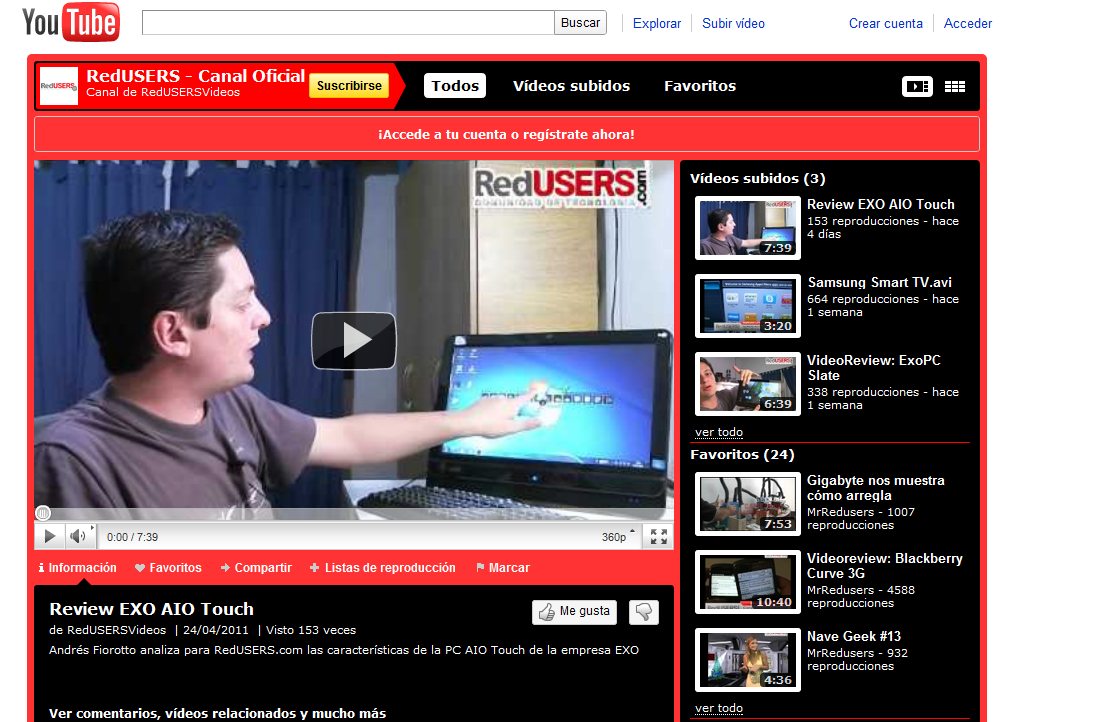This screenshot has height=722, width=1102.
Task: Switch to grid view layout icon
Action: [954, 86]
